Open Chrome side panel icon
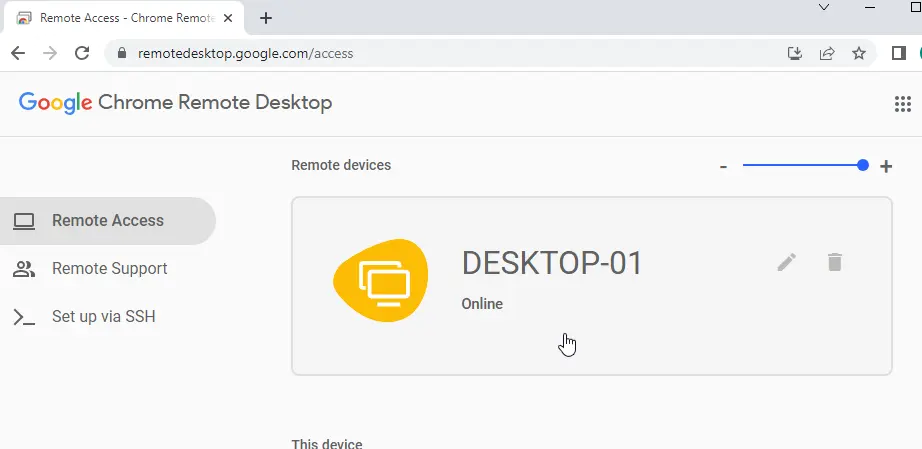 tap(898, 53)
